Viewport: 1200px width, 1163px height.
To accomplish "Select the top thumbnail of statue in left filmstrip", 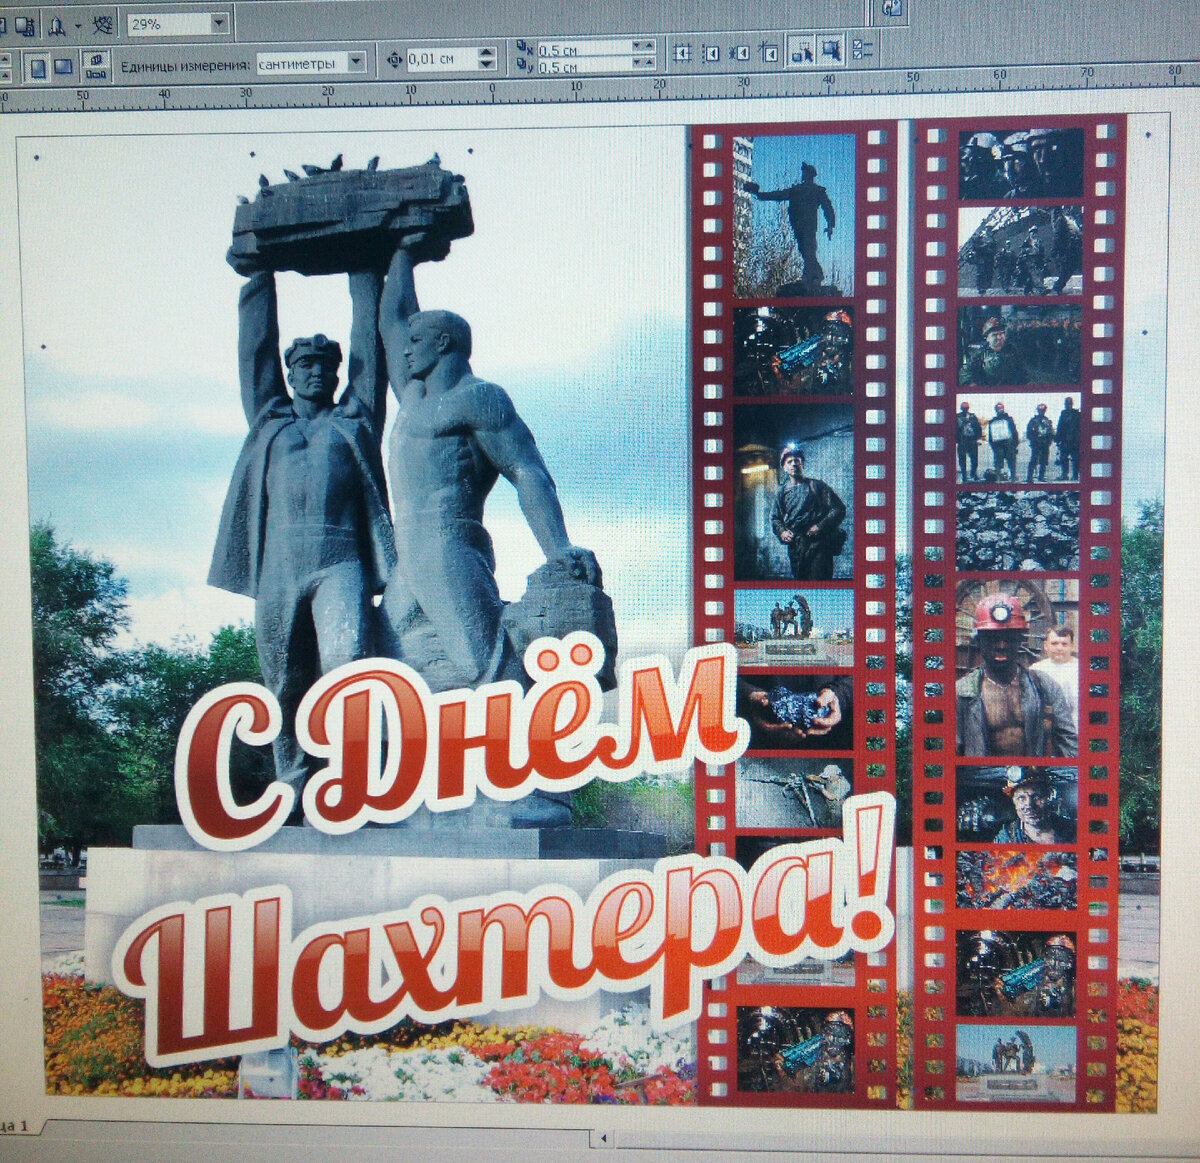I will coord(794,214).
